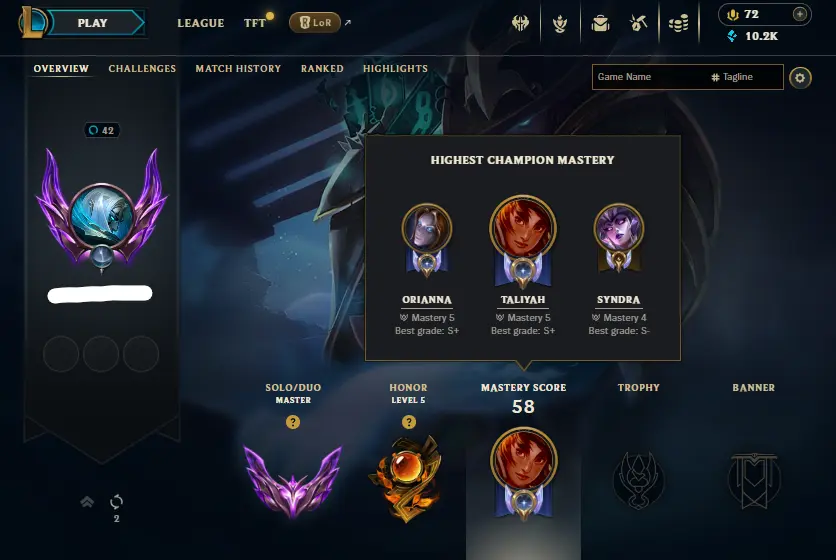The width and height of the screenshot is (836, 560).
Task: Open the Store coins icon
Action: coord(678,23)
